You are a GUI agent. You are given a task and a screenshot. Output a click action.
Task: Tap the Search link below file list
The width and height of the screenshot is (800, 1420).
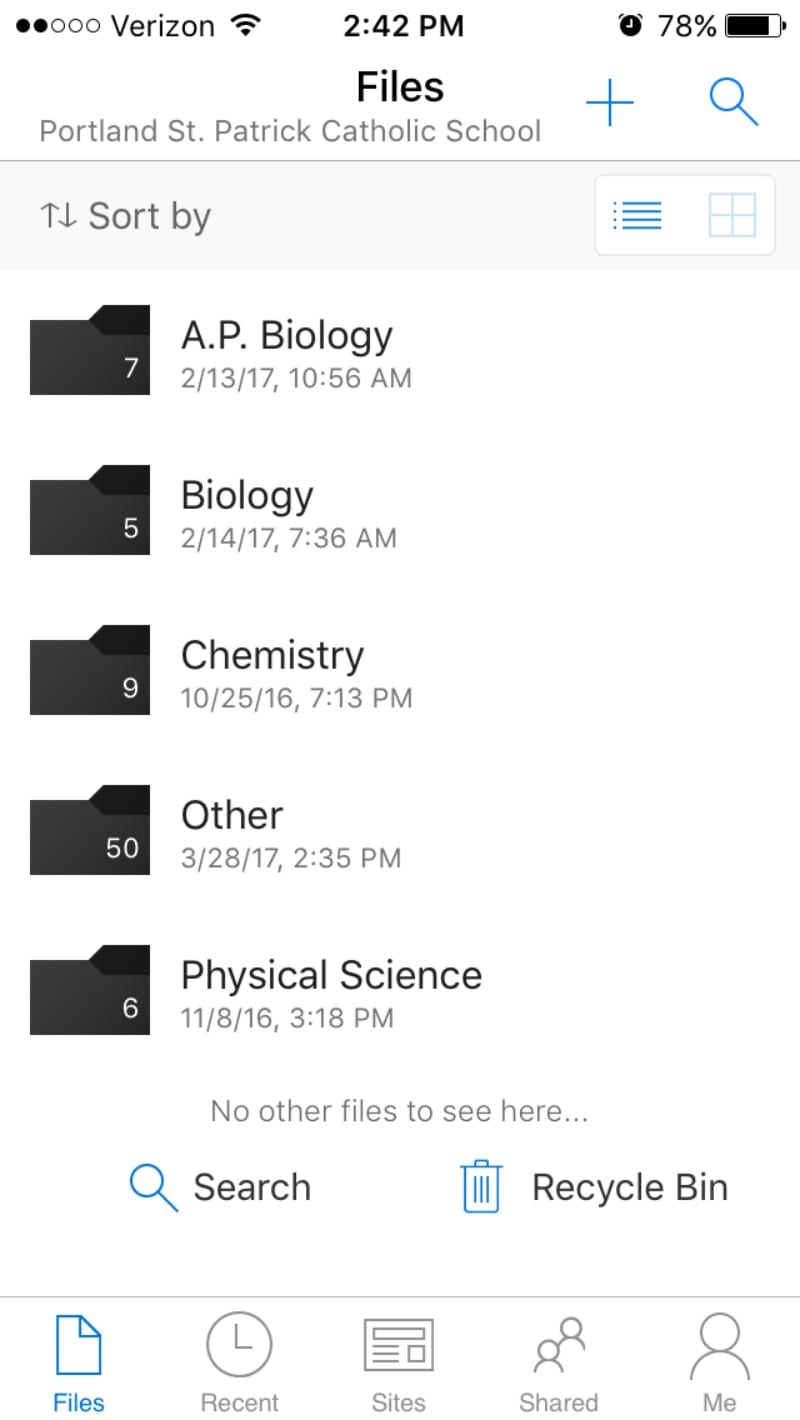tap(221, 1187)
